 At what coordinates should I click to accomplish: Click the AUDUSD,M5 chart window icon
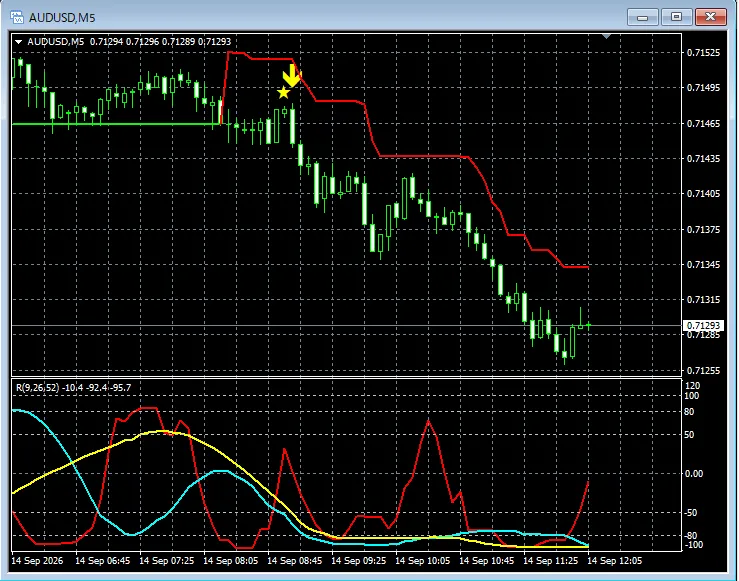17,17
